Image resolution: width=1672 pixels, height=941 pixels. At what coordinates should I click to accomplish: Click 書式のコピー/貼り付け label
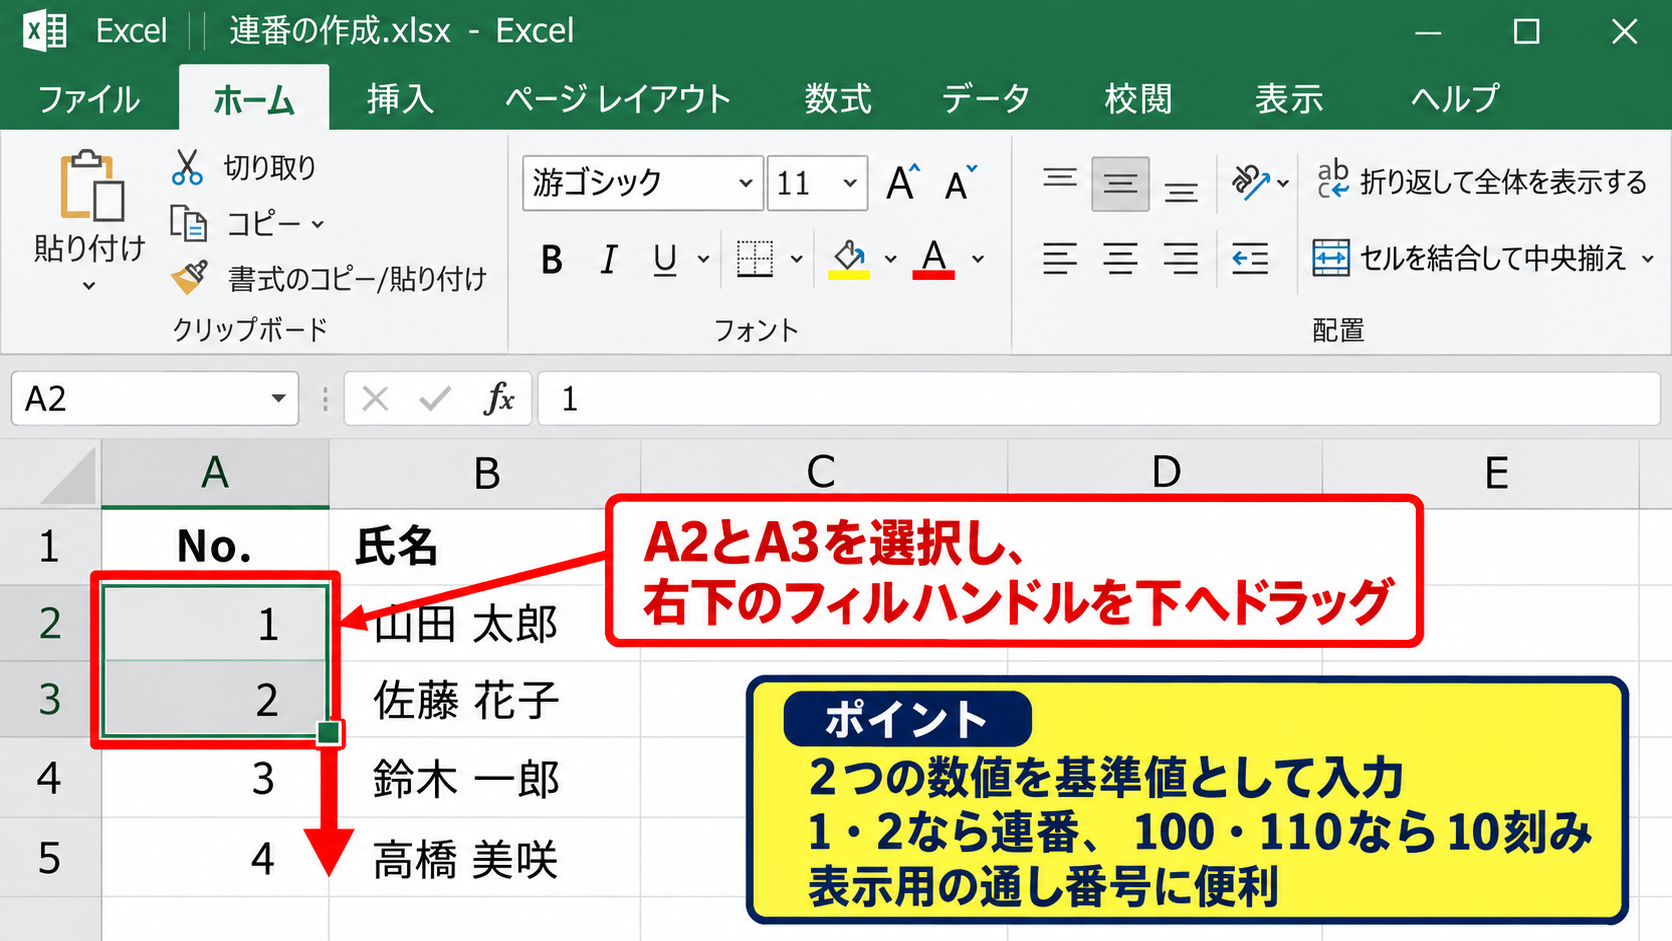[x=357, y=278]
